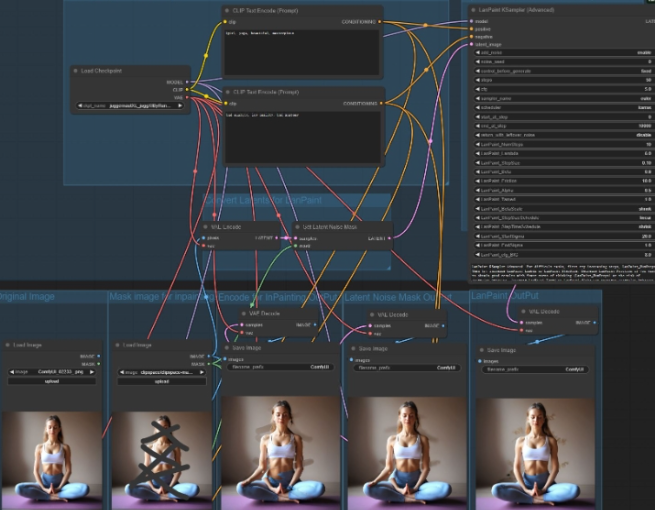Viewport: 655px width, 510px height.
Task: Select the LanPaint OutPut group title
Action: click(x=505, y=297)
